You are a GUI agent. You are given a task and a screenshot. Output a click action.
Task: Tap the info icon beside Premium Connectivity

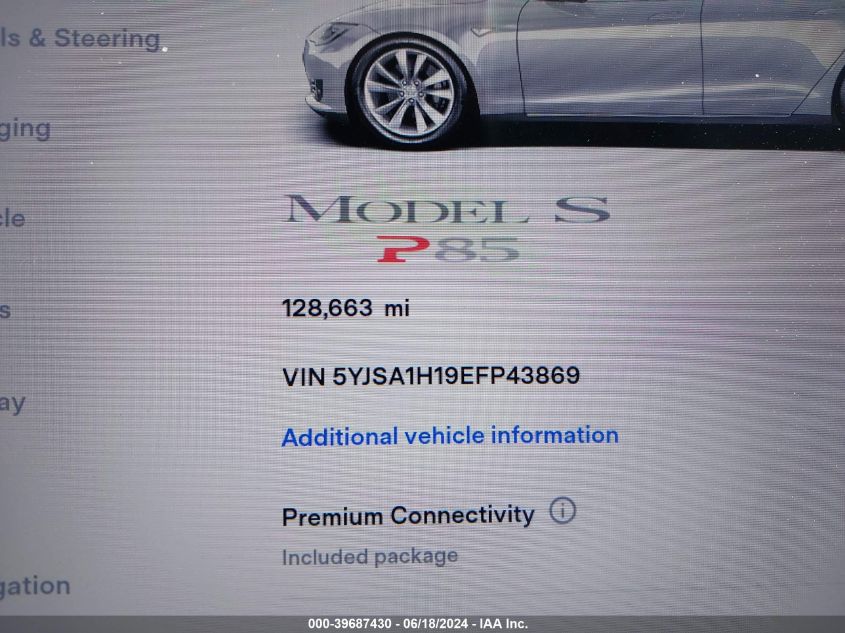pos(562,510)
